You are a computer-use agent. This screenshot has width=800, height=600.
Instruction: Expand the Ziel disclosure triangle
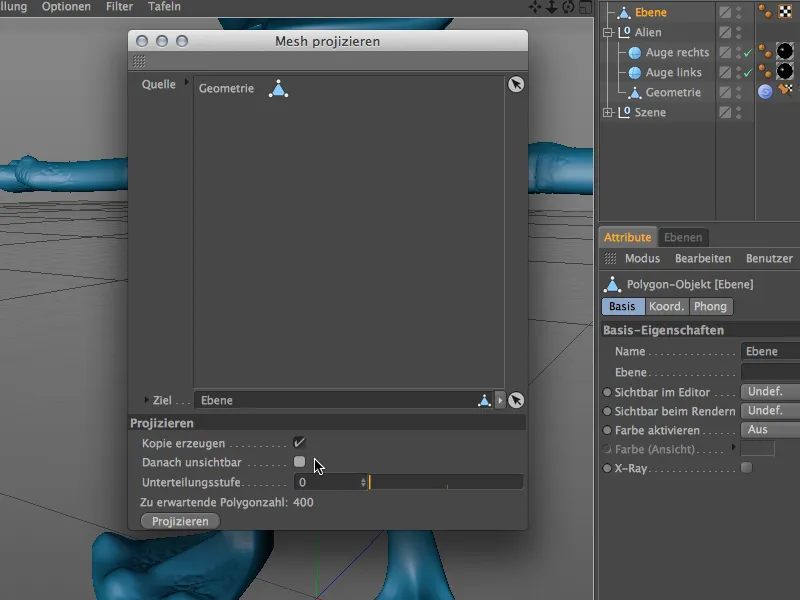point(146,400)
